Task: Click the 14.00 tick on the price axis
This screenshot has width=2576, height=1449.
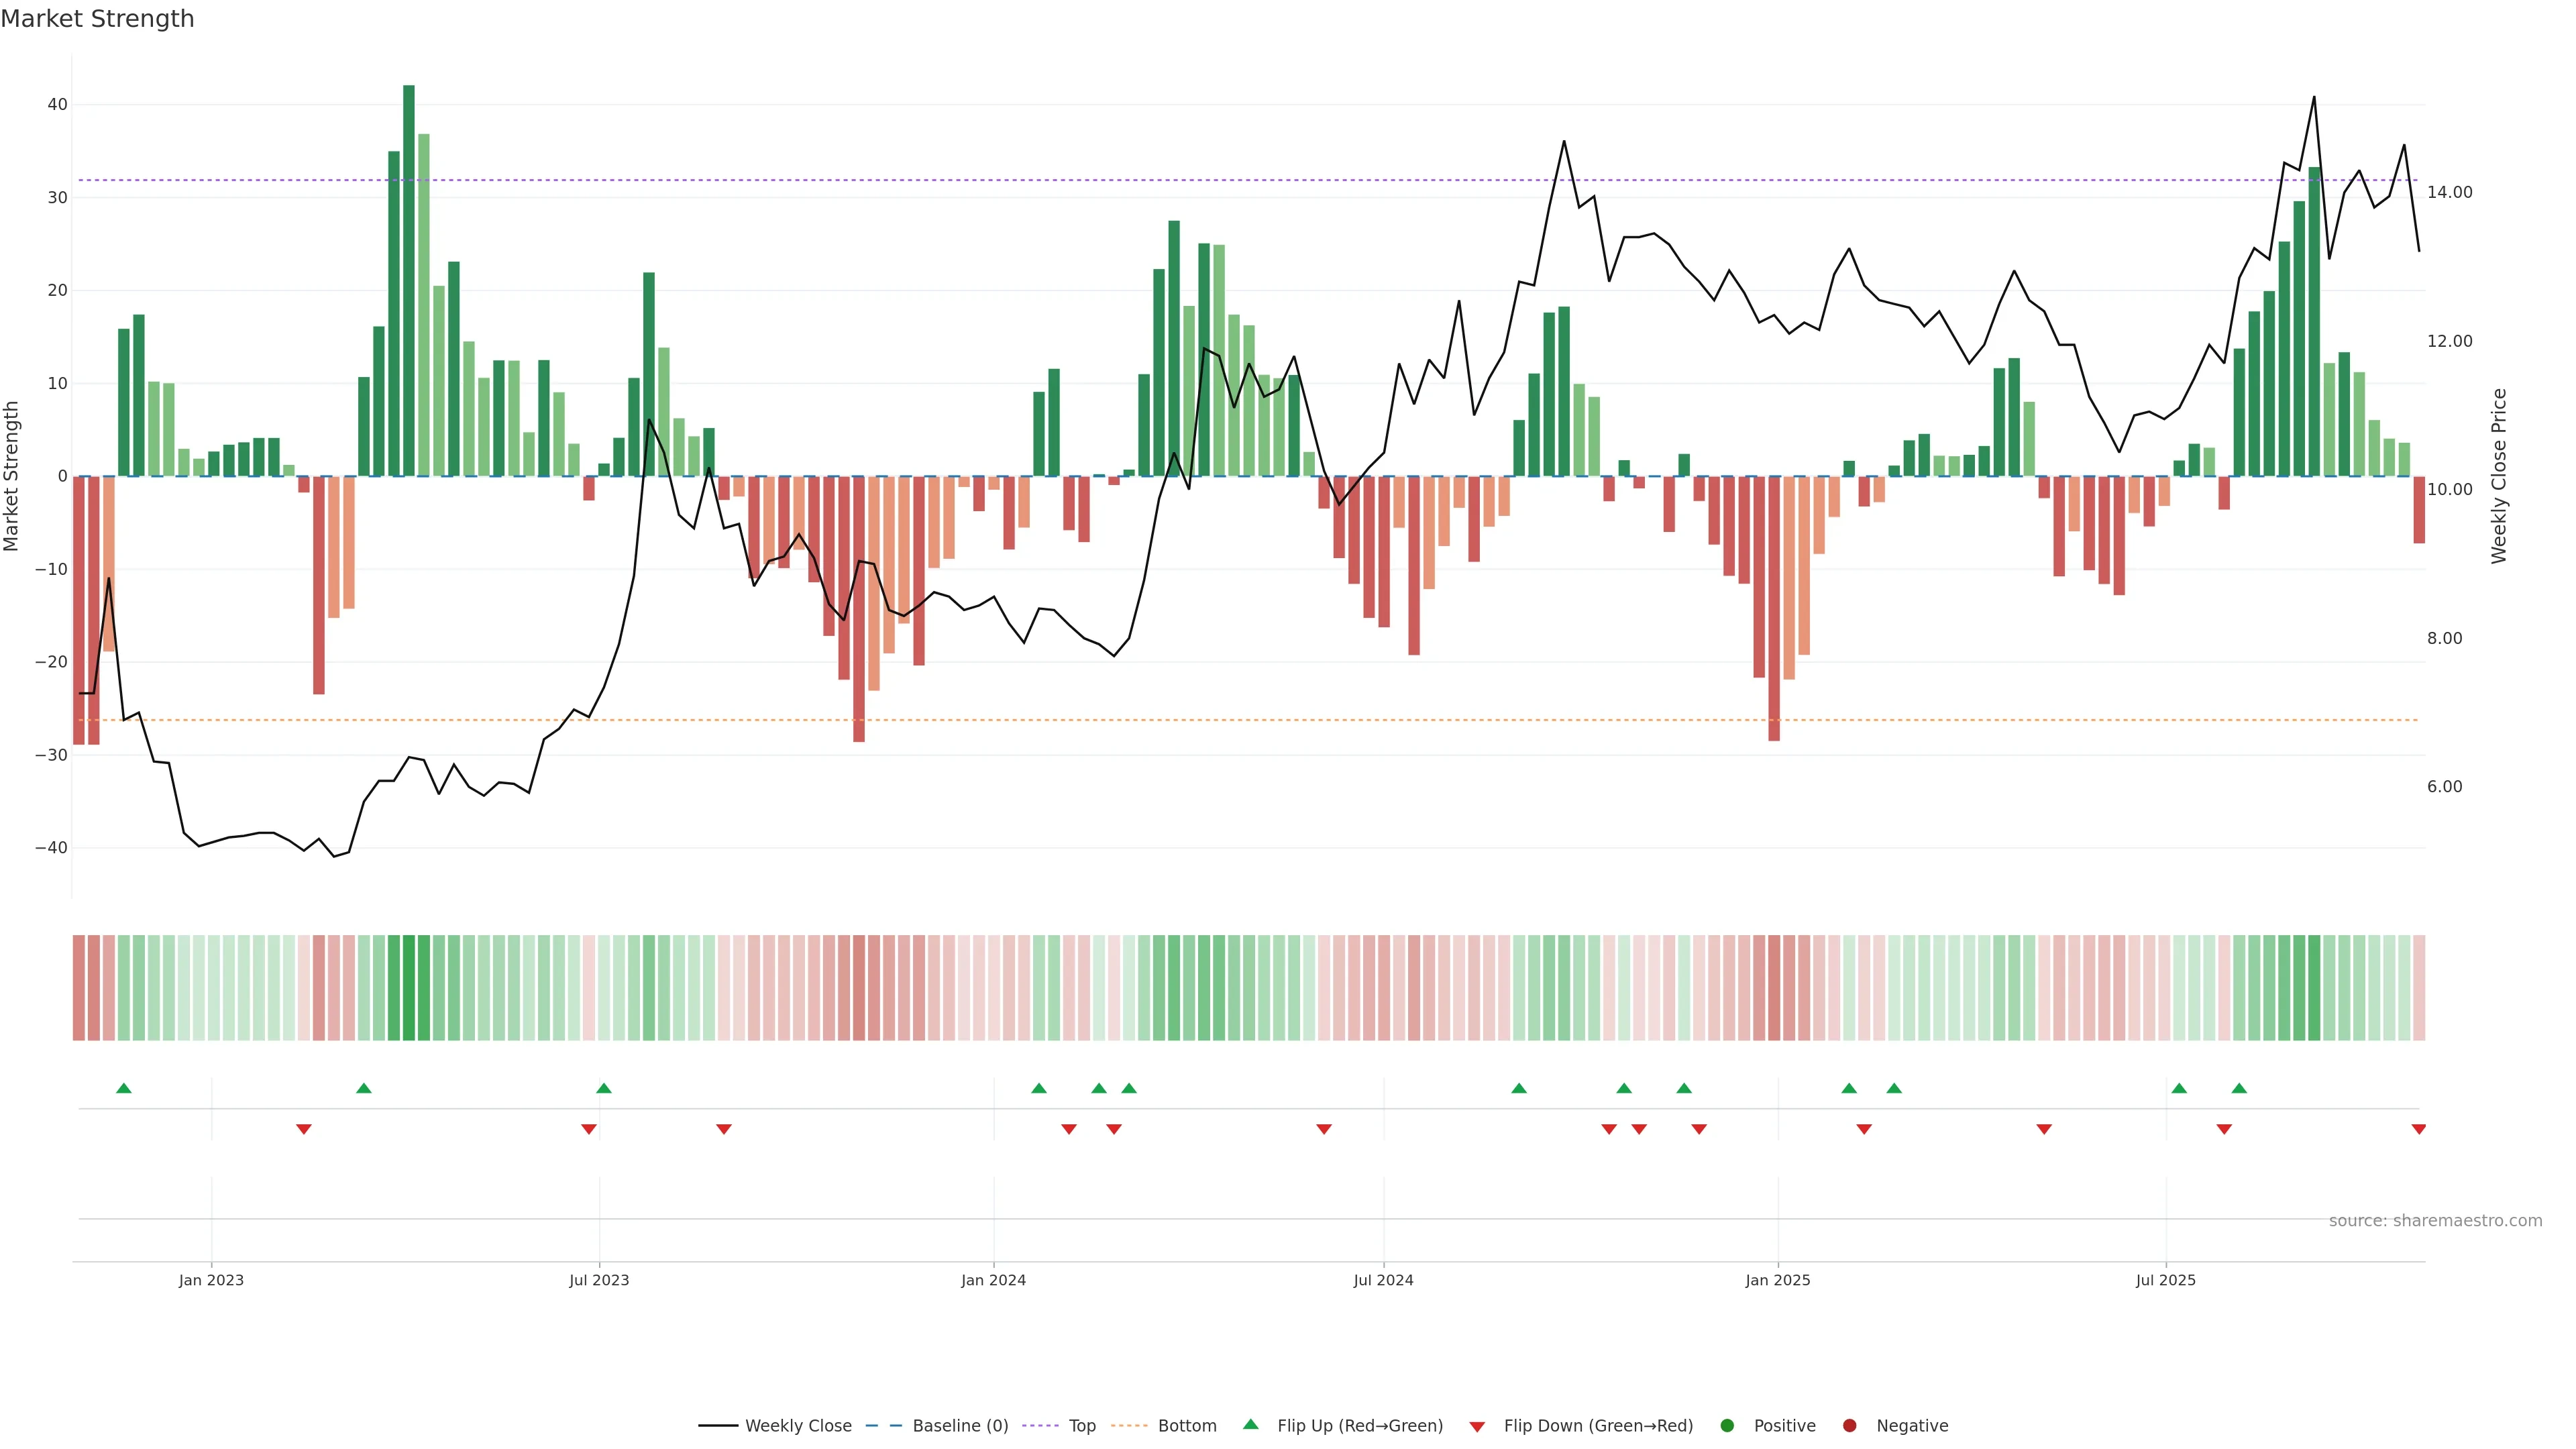Action: coord(2449,192)
